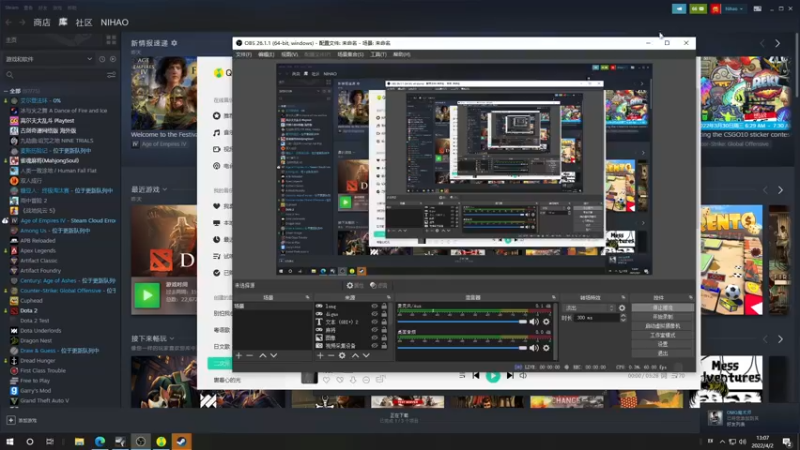This screenshot has height=450, width=800.
Task: Adjust transition duration 300 ms stepper arrows
Action: point(623,317)
